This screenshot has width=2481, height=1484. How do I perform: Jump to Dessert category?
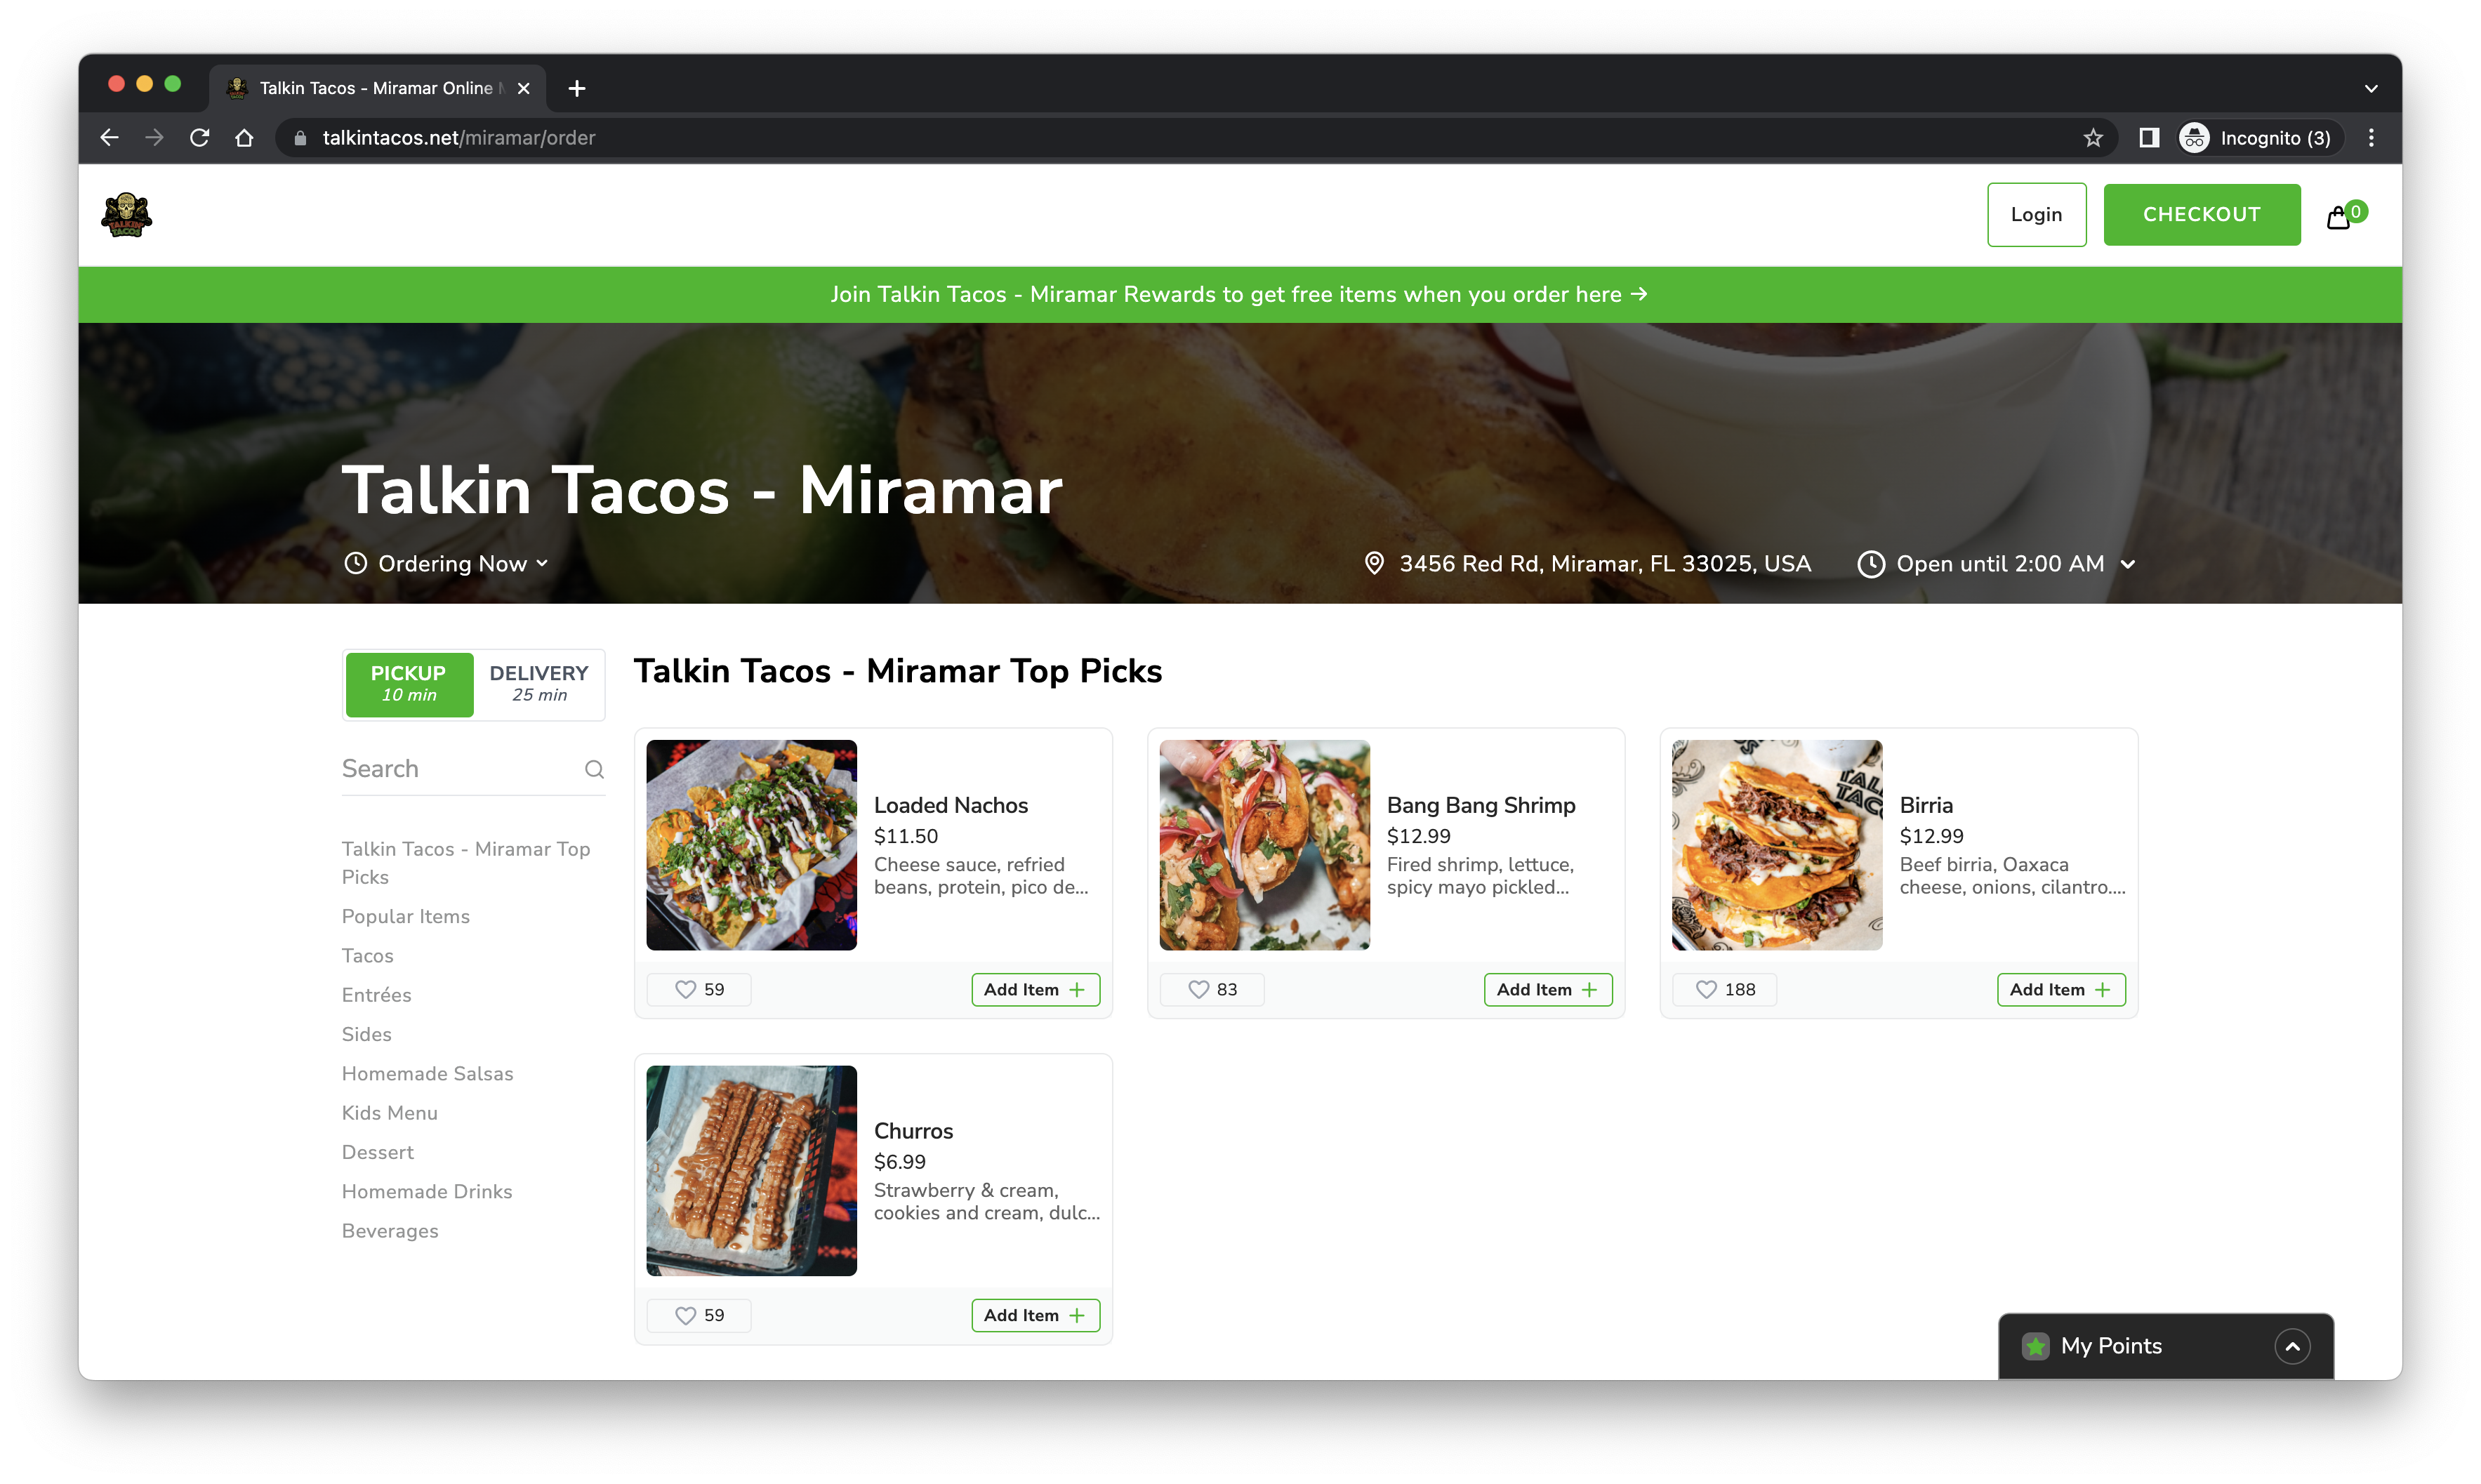click(x=378, y=1152)
